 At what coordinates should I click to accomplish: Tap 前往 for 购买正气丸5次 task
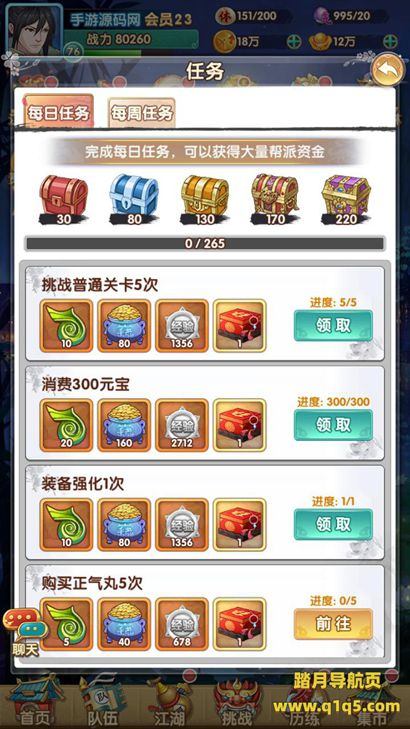click(333, 623)
